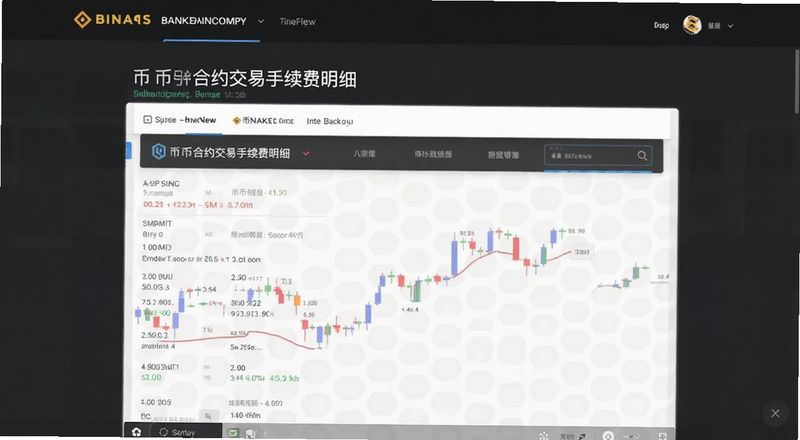Close the overlay with the X button
800x440 pixels.
point(775,413)
